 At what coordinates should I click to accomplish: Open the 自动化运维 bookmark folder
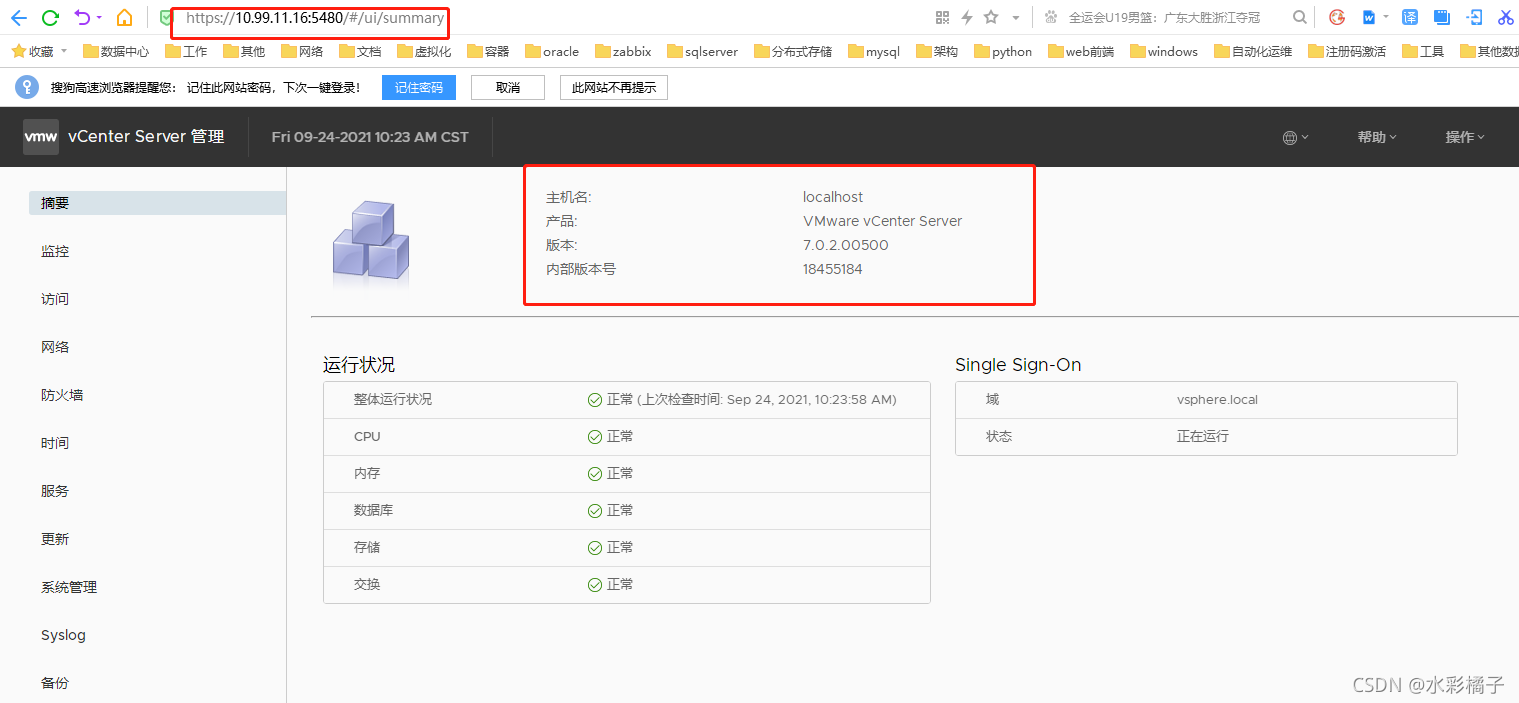click(x=1253, y=51)
